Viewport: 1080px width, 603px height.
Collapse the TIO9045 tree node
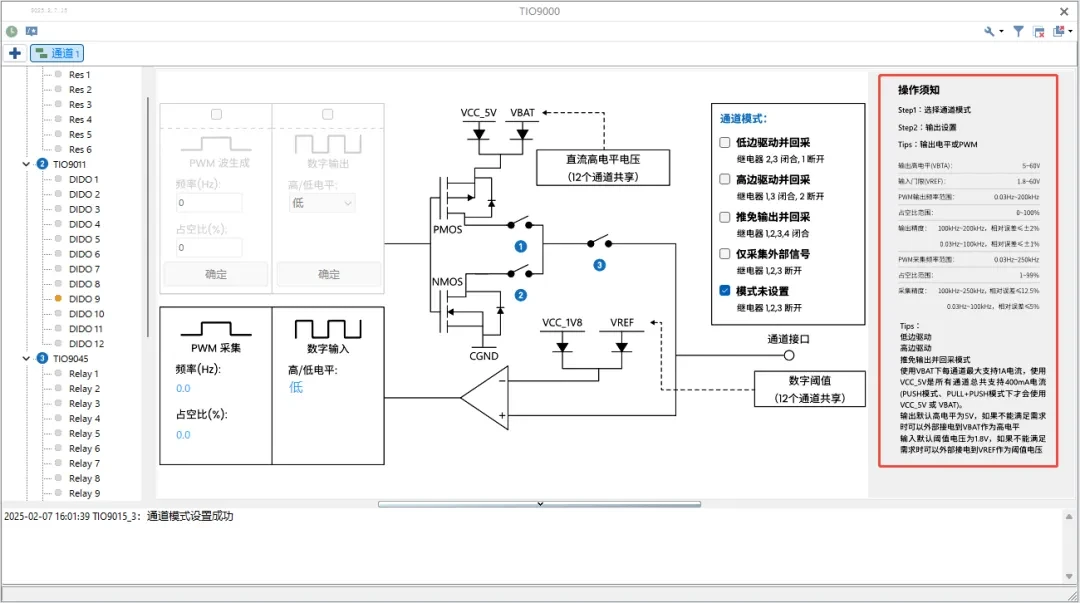26,358
